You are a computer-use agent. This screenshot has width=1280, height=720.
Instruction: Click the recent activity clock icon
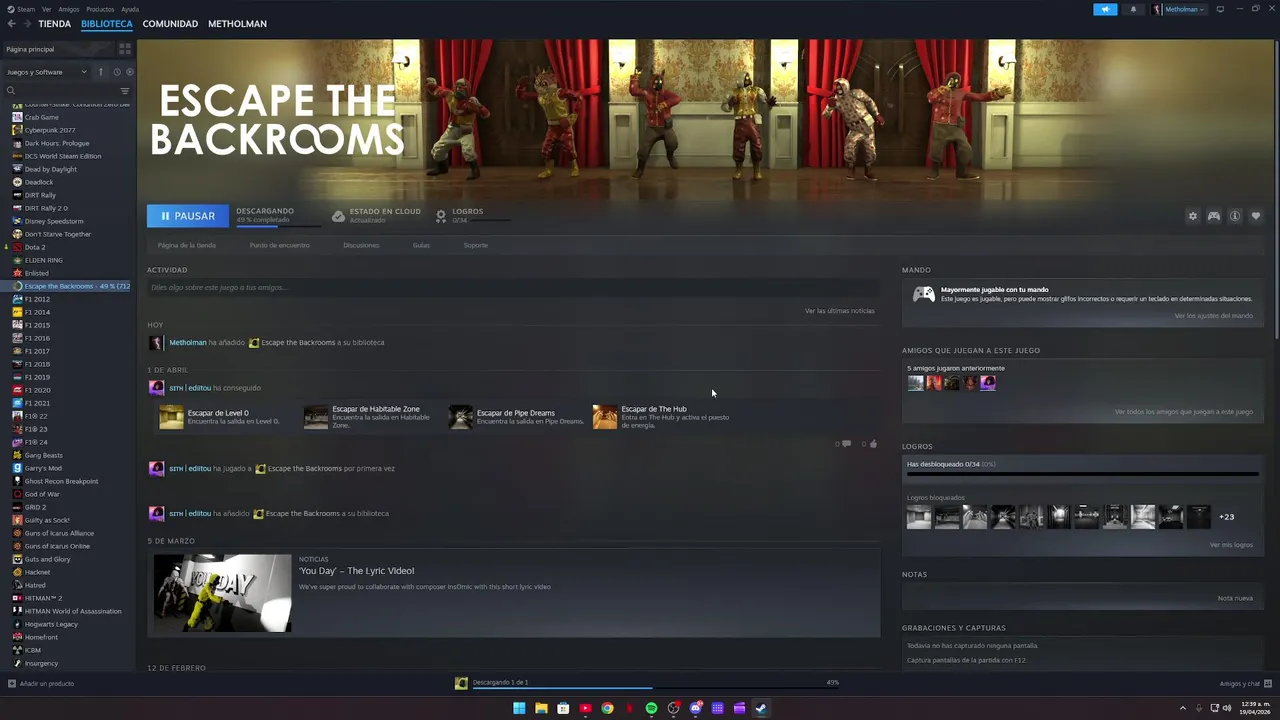click(x=116, y=72)
